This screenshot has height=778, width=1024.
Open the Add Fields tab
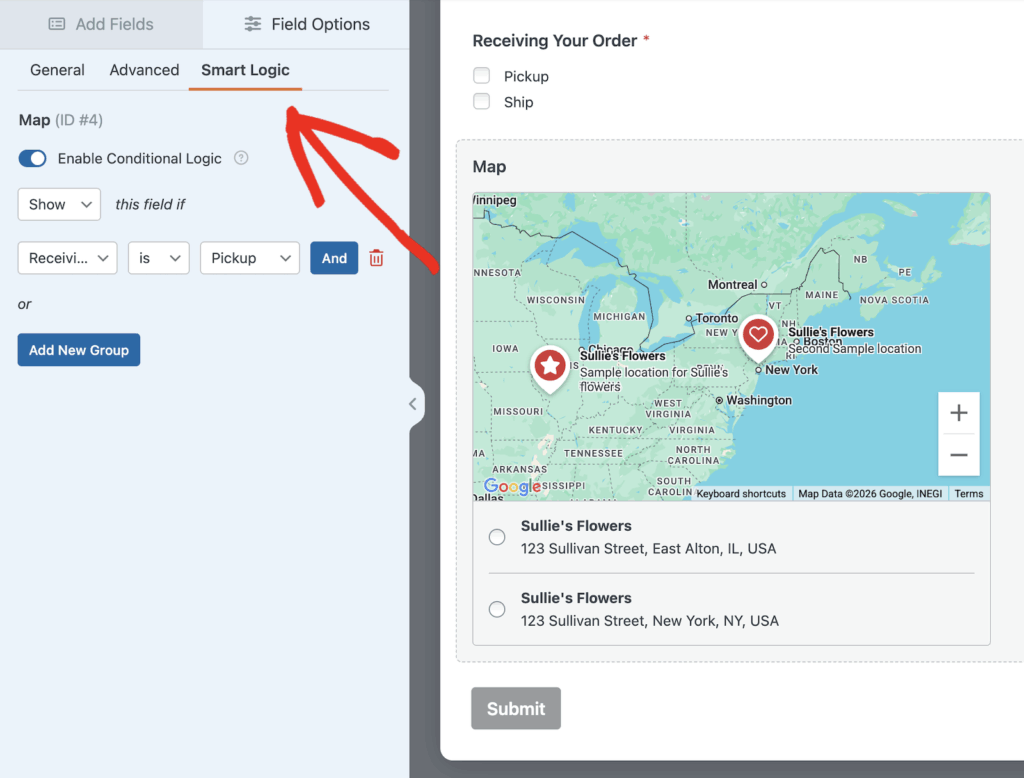(x=101, y=24)
